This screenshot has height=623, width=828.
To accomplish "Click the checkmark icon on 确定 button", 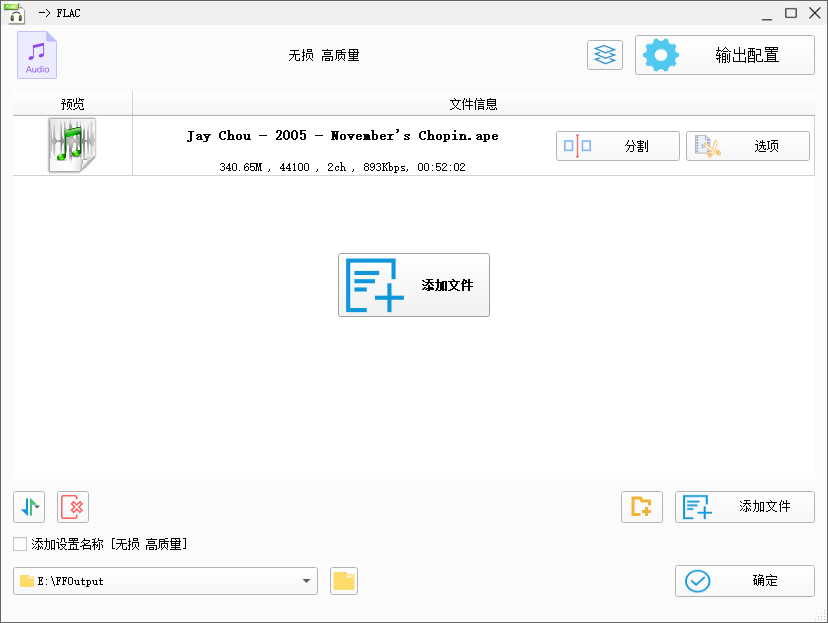I will (x=699, y=581).
